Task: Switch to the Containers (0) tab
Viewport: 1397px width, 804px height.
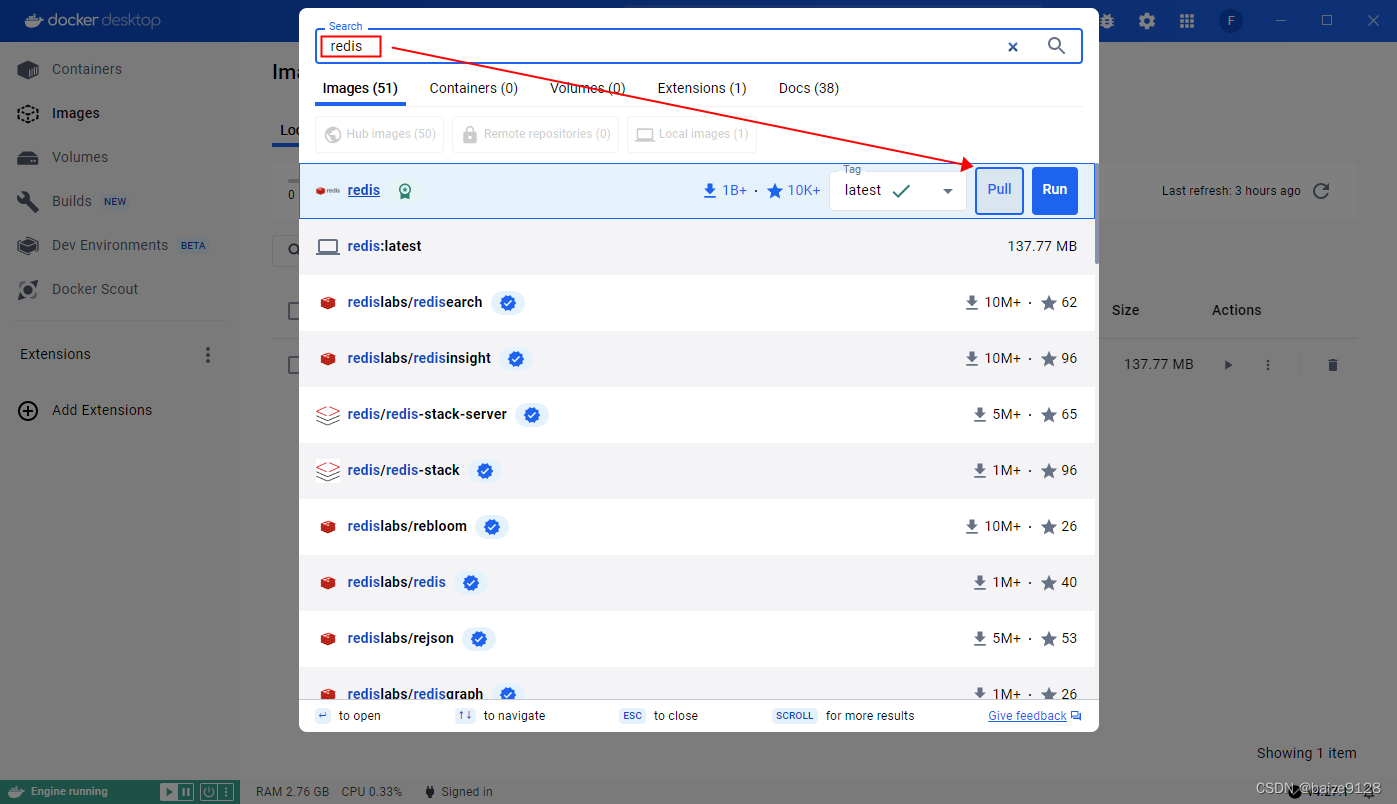Action: click(x=474, y=88)
